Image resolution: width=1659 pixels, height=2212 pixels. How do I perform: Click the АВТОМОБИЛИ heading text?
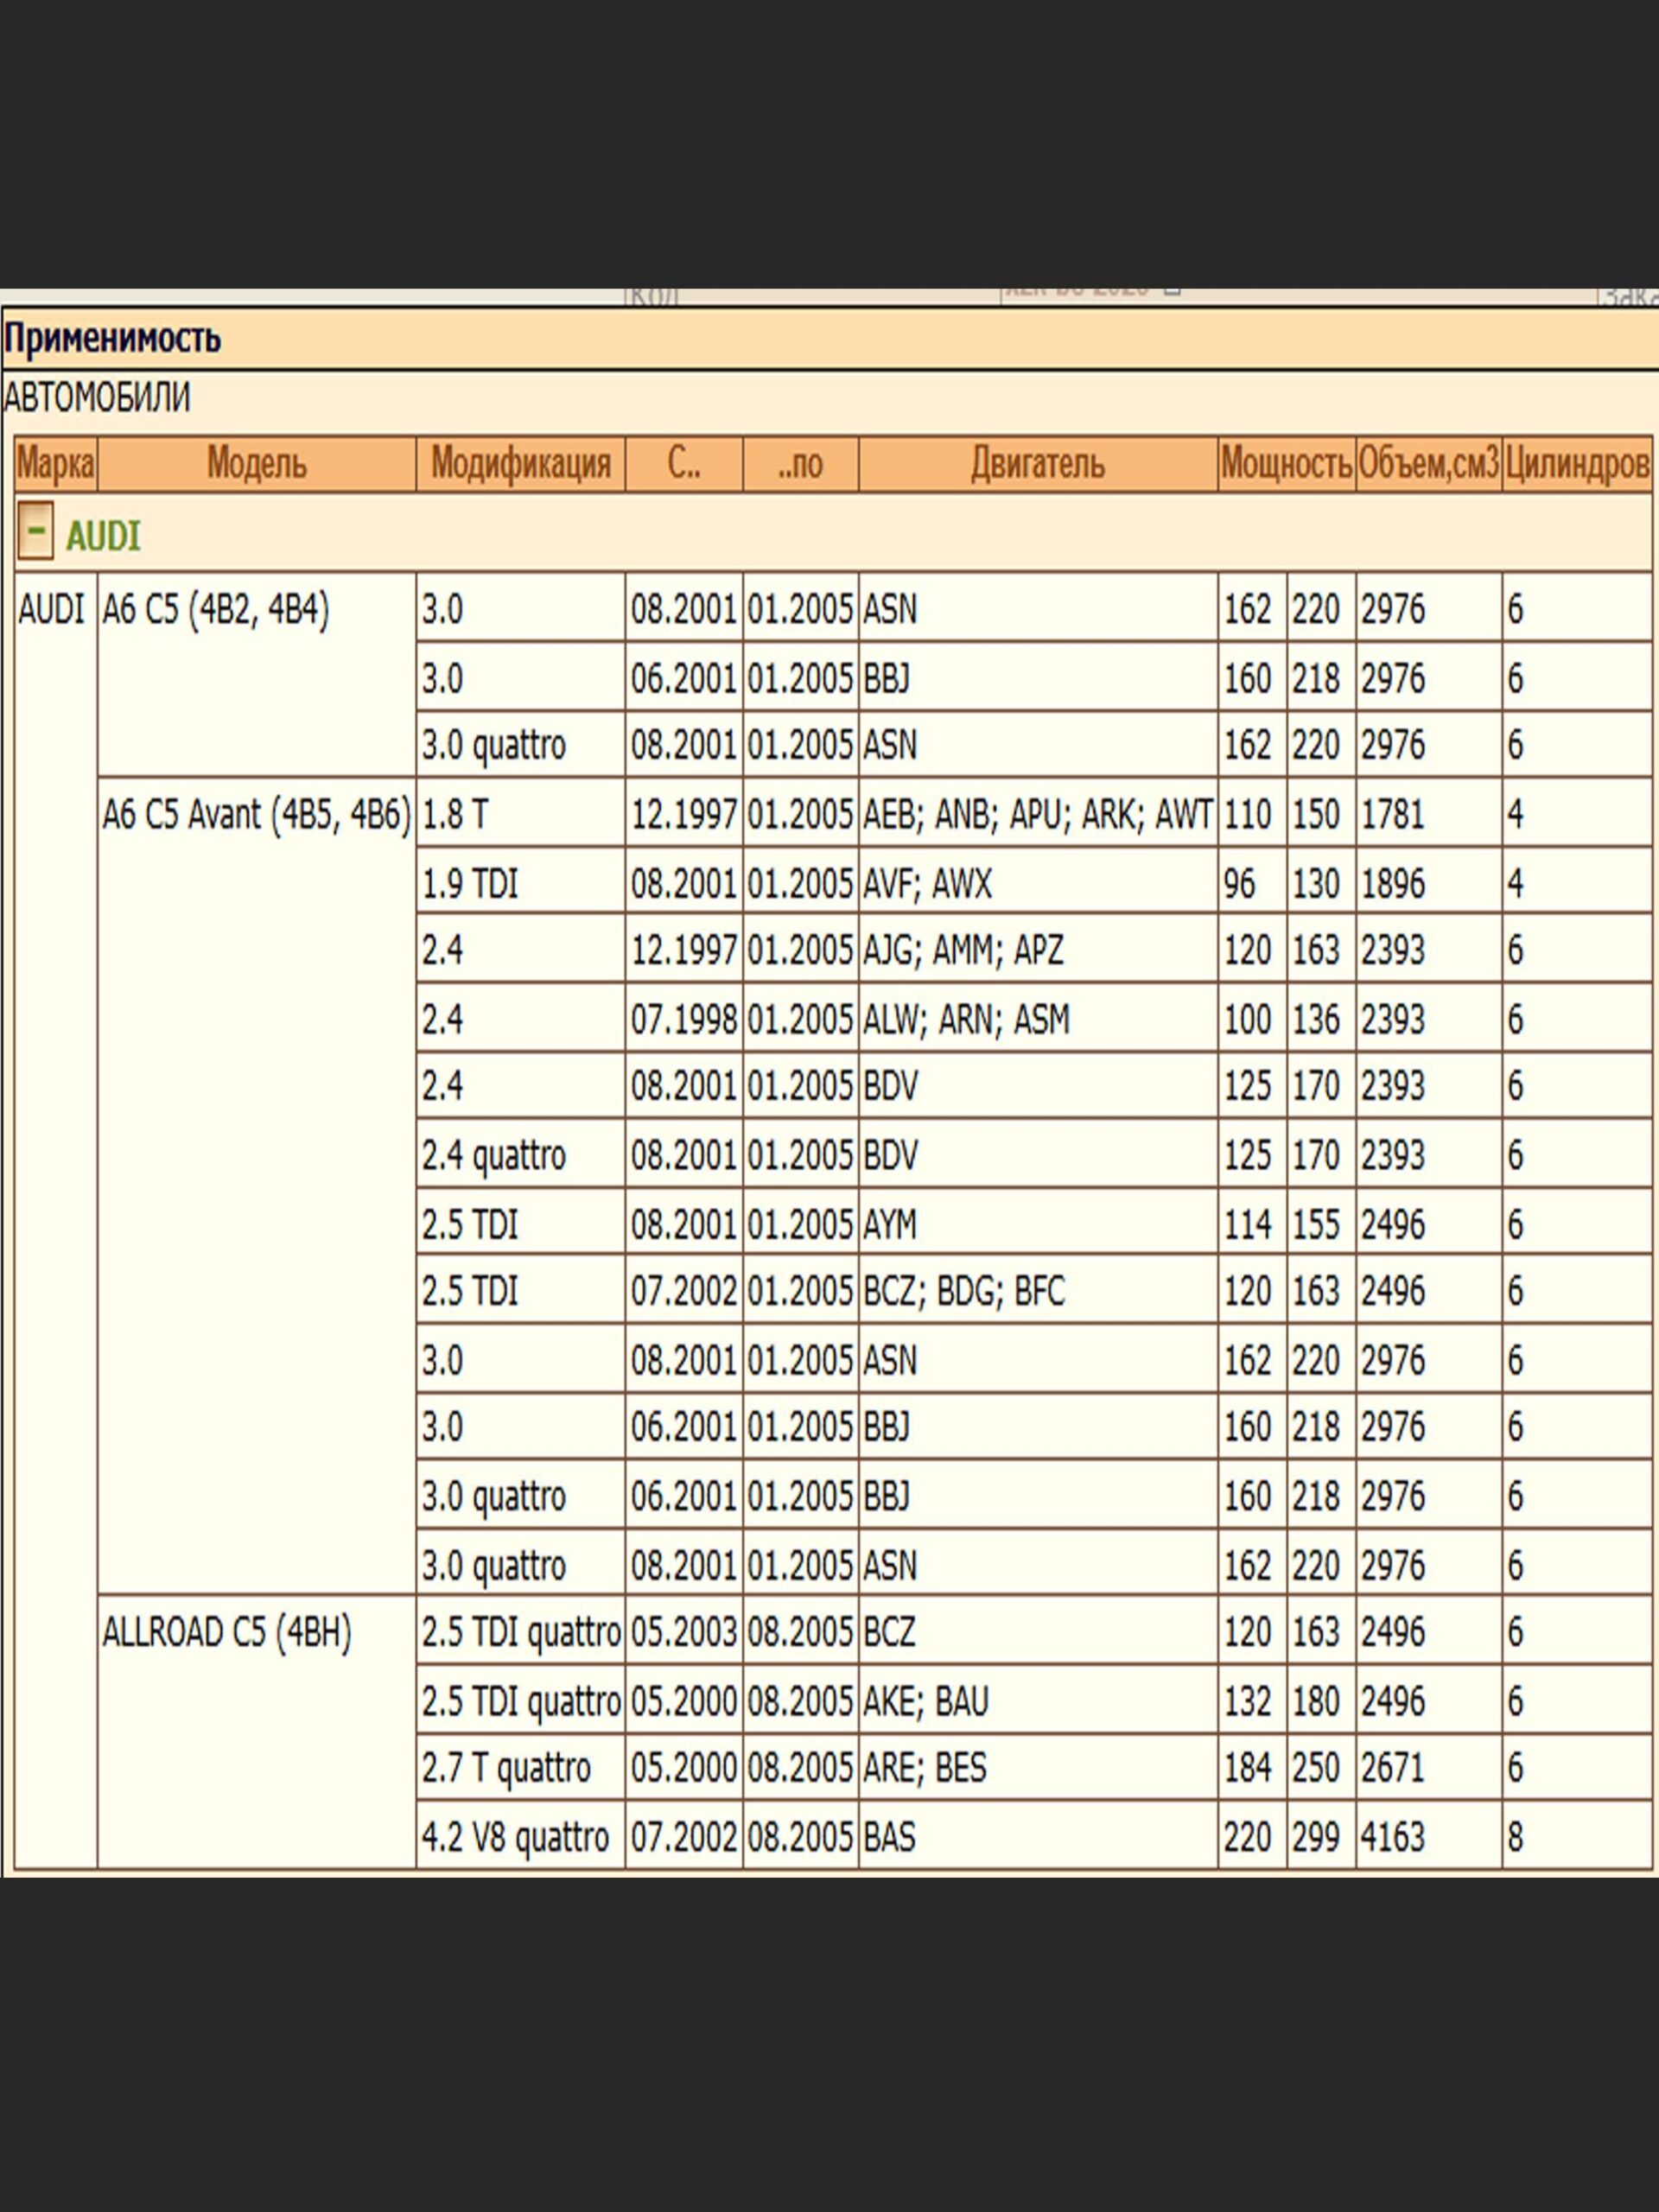click(97, 398)
